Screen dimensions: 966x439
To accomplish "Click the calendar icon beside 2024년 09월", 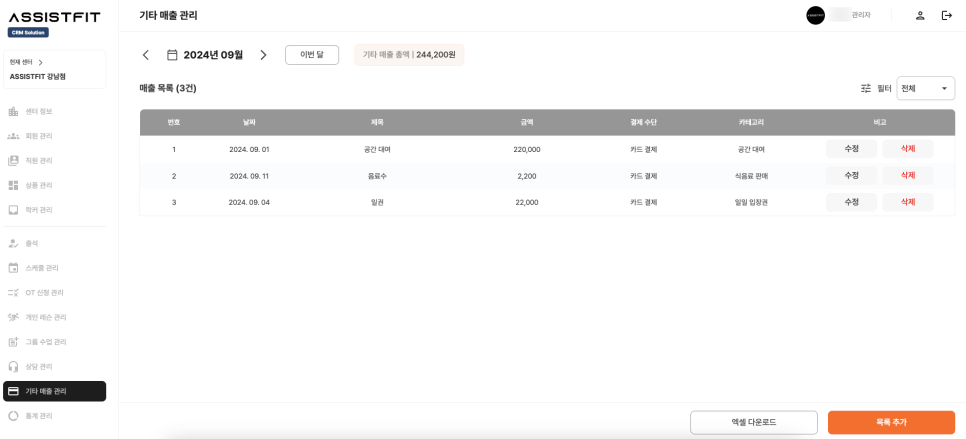I will pos(172,55).
